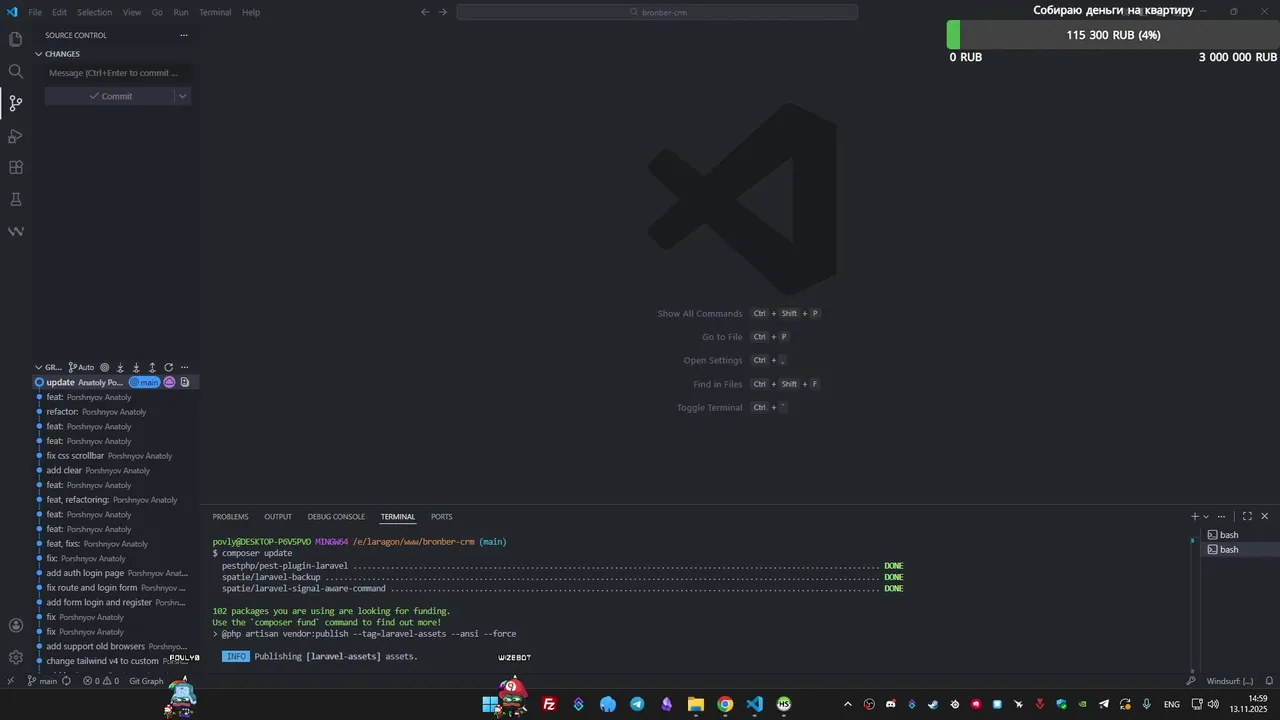Select the Source Control activity bar icon
Image resolution: width=1280 pixels, height=720 pixels.
(x=16, y=103)
